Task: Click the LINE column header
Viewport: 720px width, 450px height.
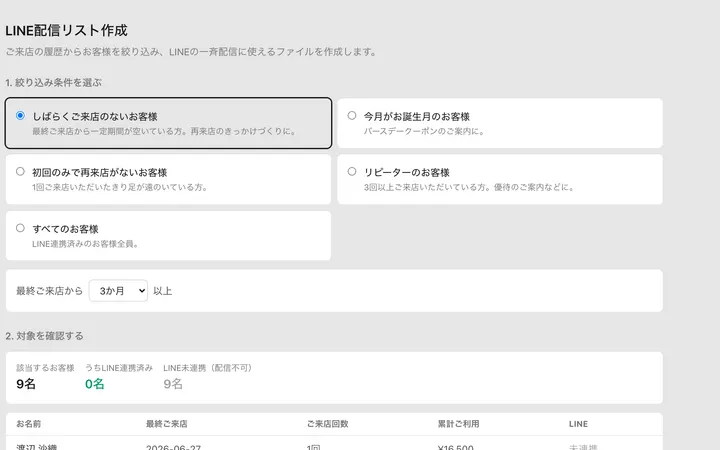Action: coord(578,424)
